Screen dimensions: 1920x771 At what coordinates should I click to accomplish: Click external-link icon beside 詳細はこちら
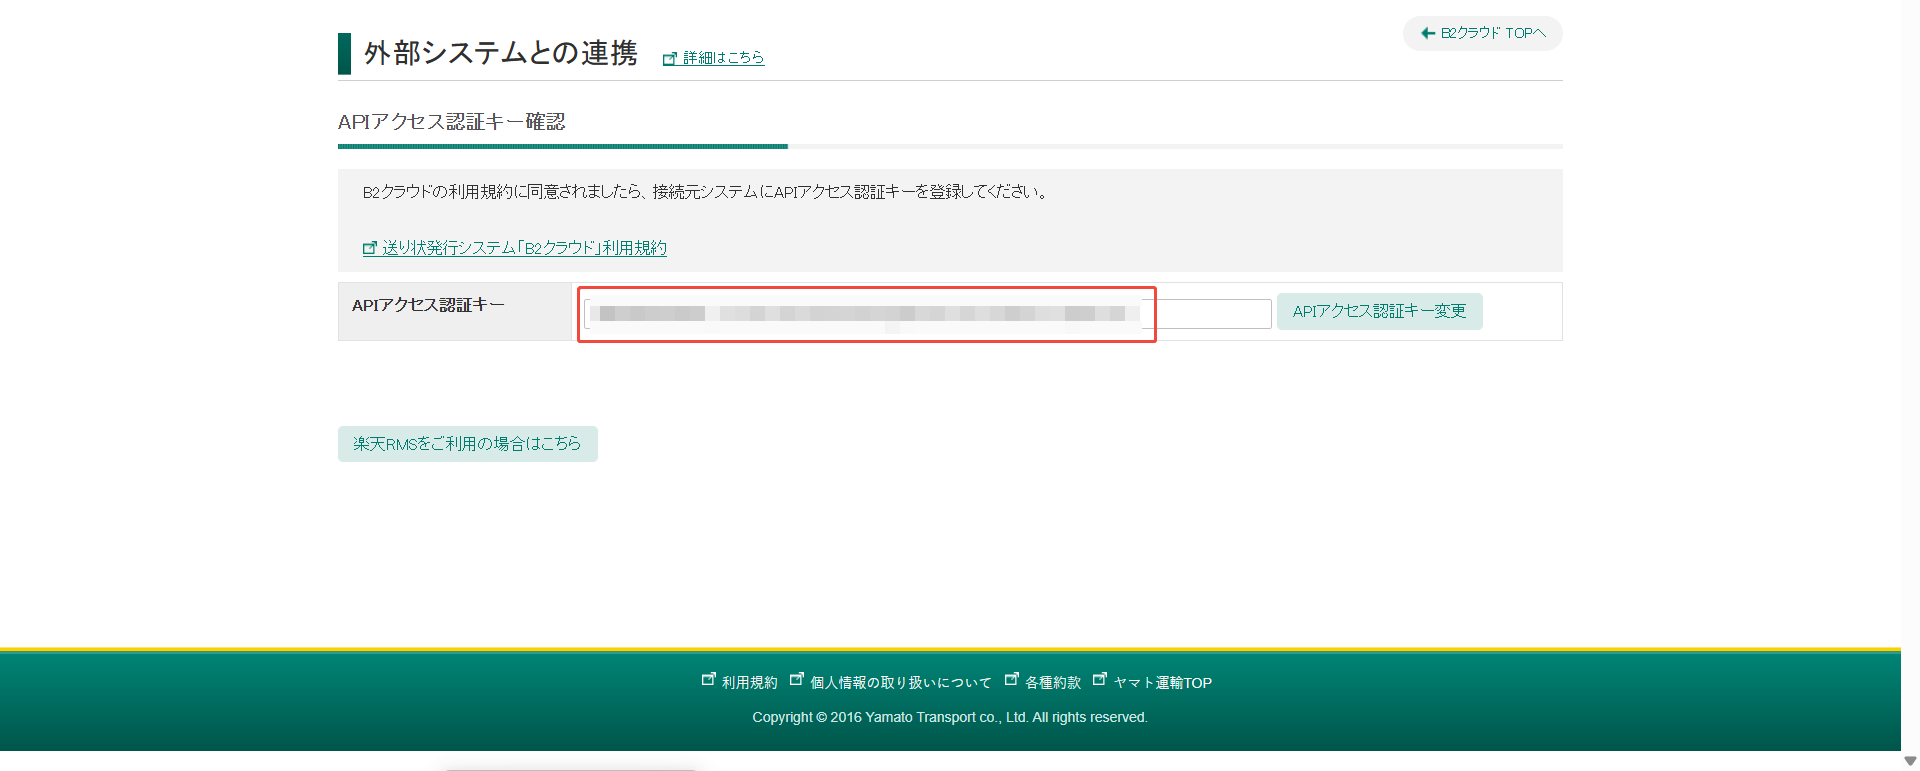pyautogui.click(x=670, y=59)
